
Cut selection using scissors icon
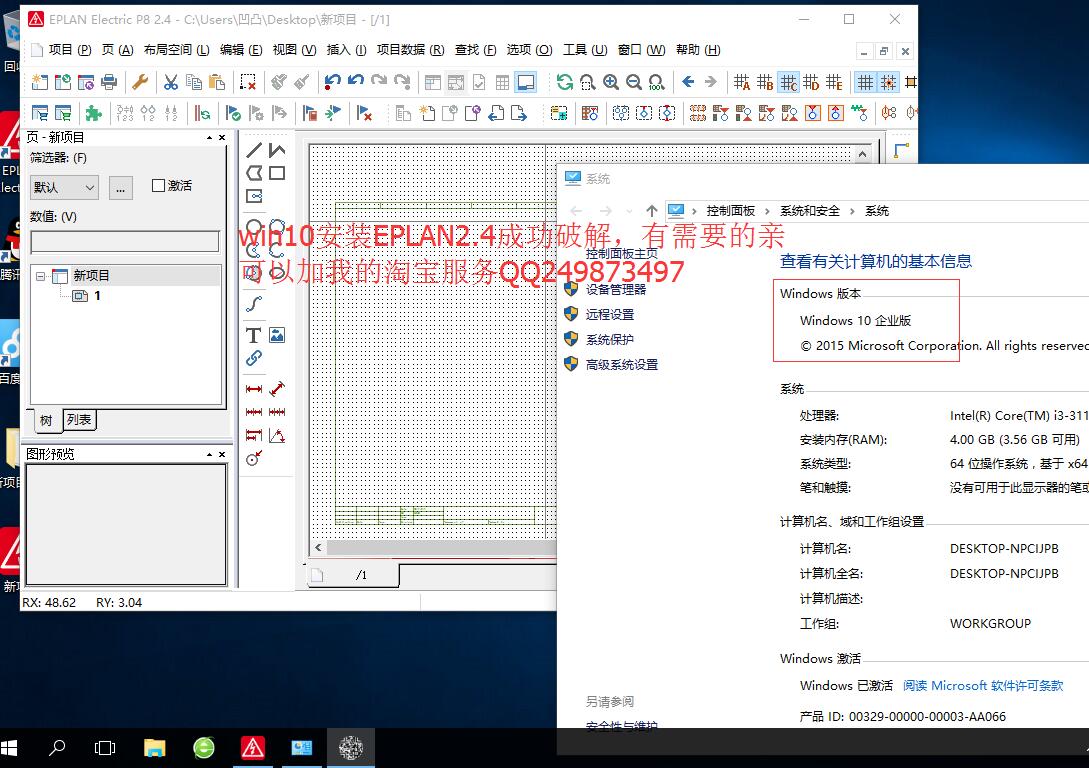[171, 83]
